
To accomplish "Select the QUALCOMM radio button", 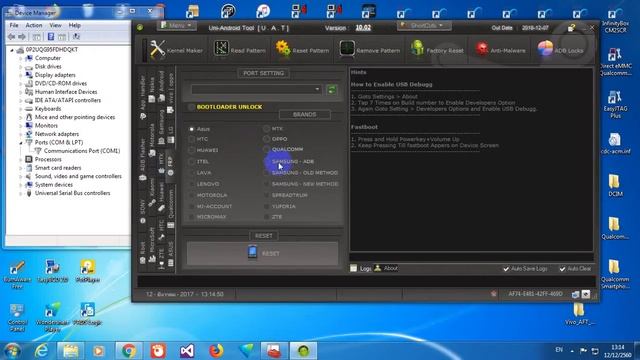I will [267, 149].
